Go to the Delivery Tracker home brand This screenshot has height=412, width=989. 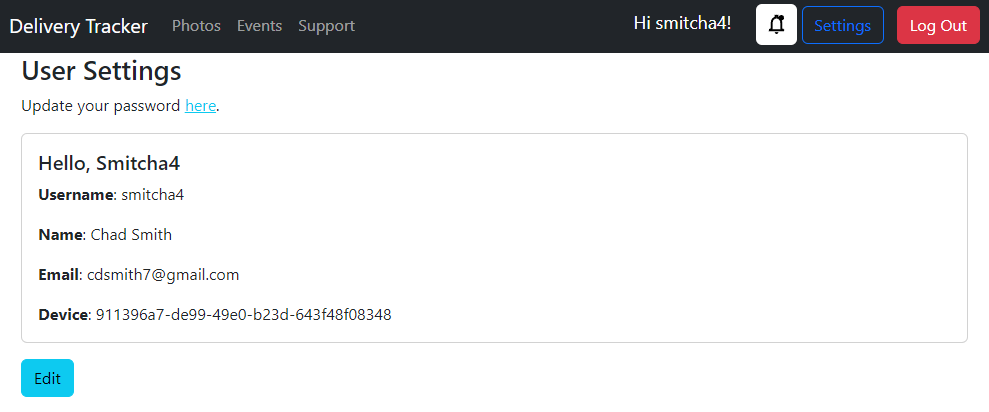[79, 26]
